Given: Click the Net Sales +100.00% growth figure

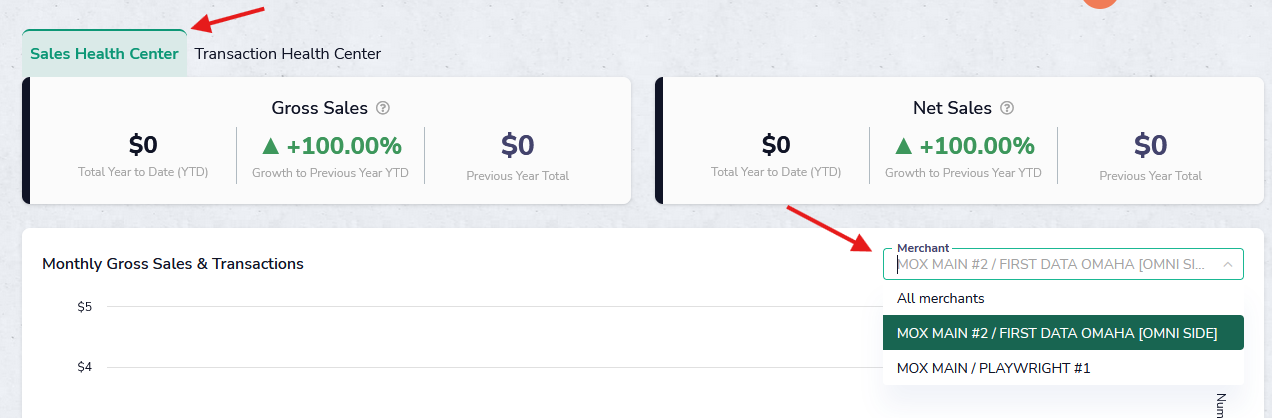Looking at the screenshot, I should tap(977, 146).
